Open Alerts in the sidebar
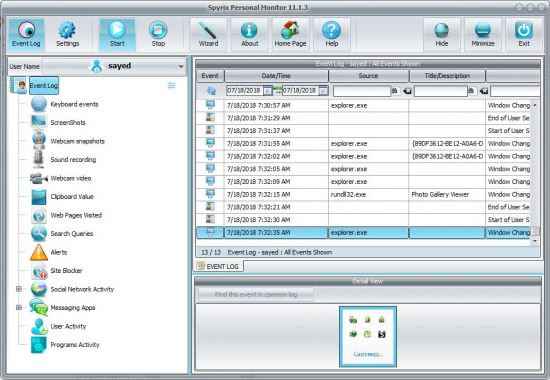Image resolution: width=550 pixels, height=380 pixels. (59, 252)
